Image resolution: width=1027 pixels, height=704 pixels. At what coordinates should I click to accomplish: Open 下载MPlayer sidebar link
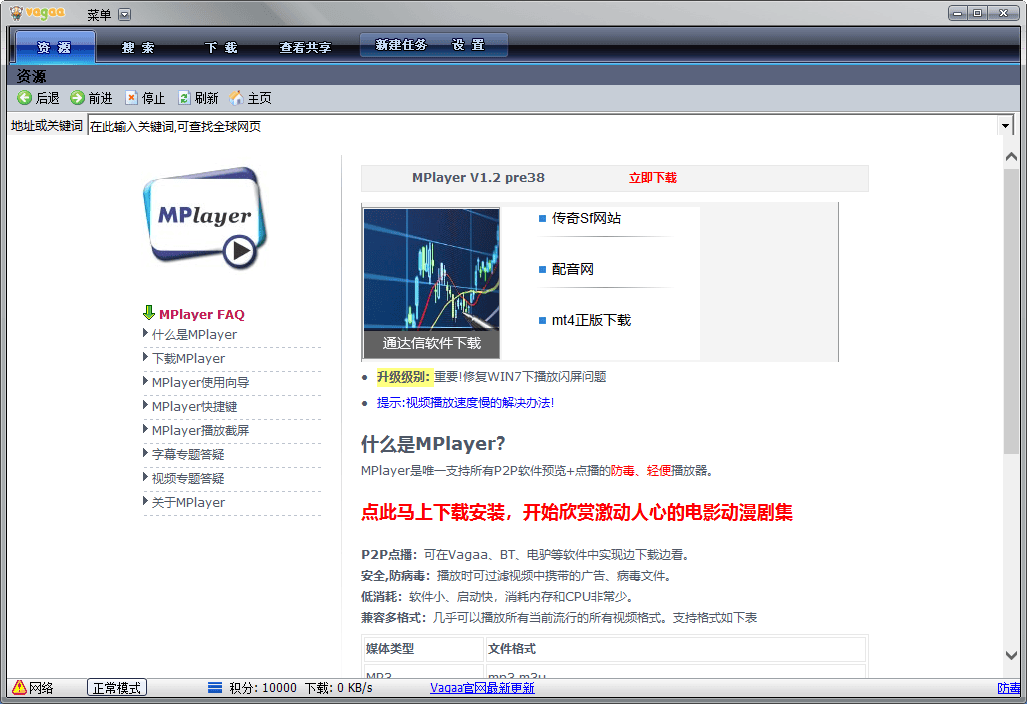click(x=189, y=359)
